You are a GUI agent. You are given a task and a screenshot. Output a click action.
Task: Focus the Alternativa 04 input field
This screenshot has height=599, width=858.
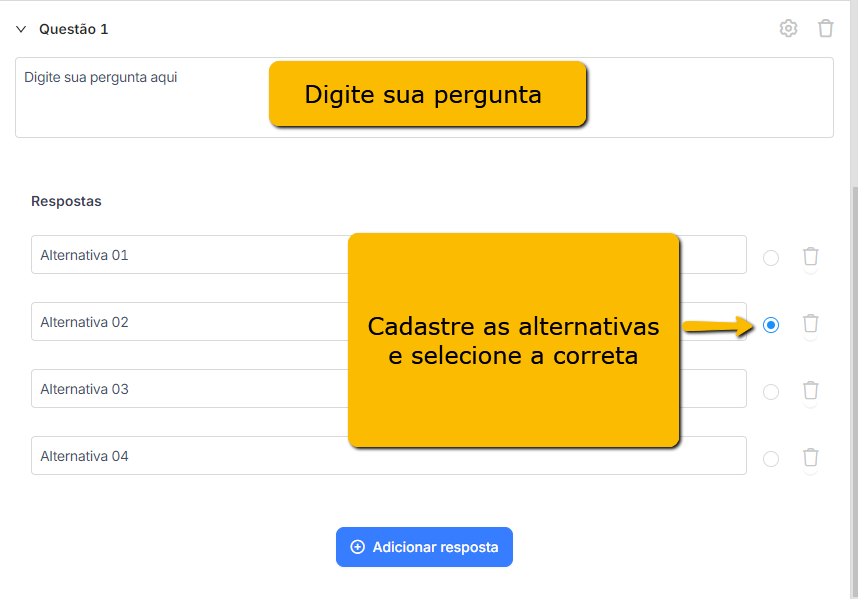389,456
